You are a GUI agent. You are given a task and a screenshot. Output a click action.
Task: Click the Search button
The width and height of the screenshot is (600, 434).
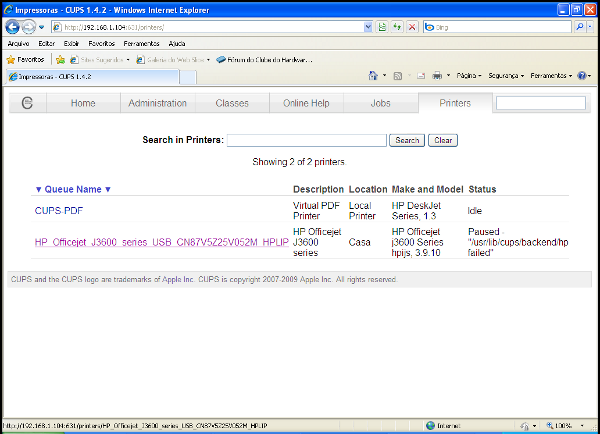[x=407, y=140]
